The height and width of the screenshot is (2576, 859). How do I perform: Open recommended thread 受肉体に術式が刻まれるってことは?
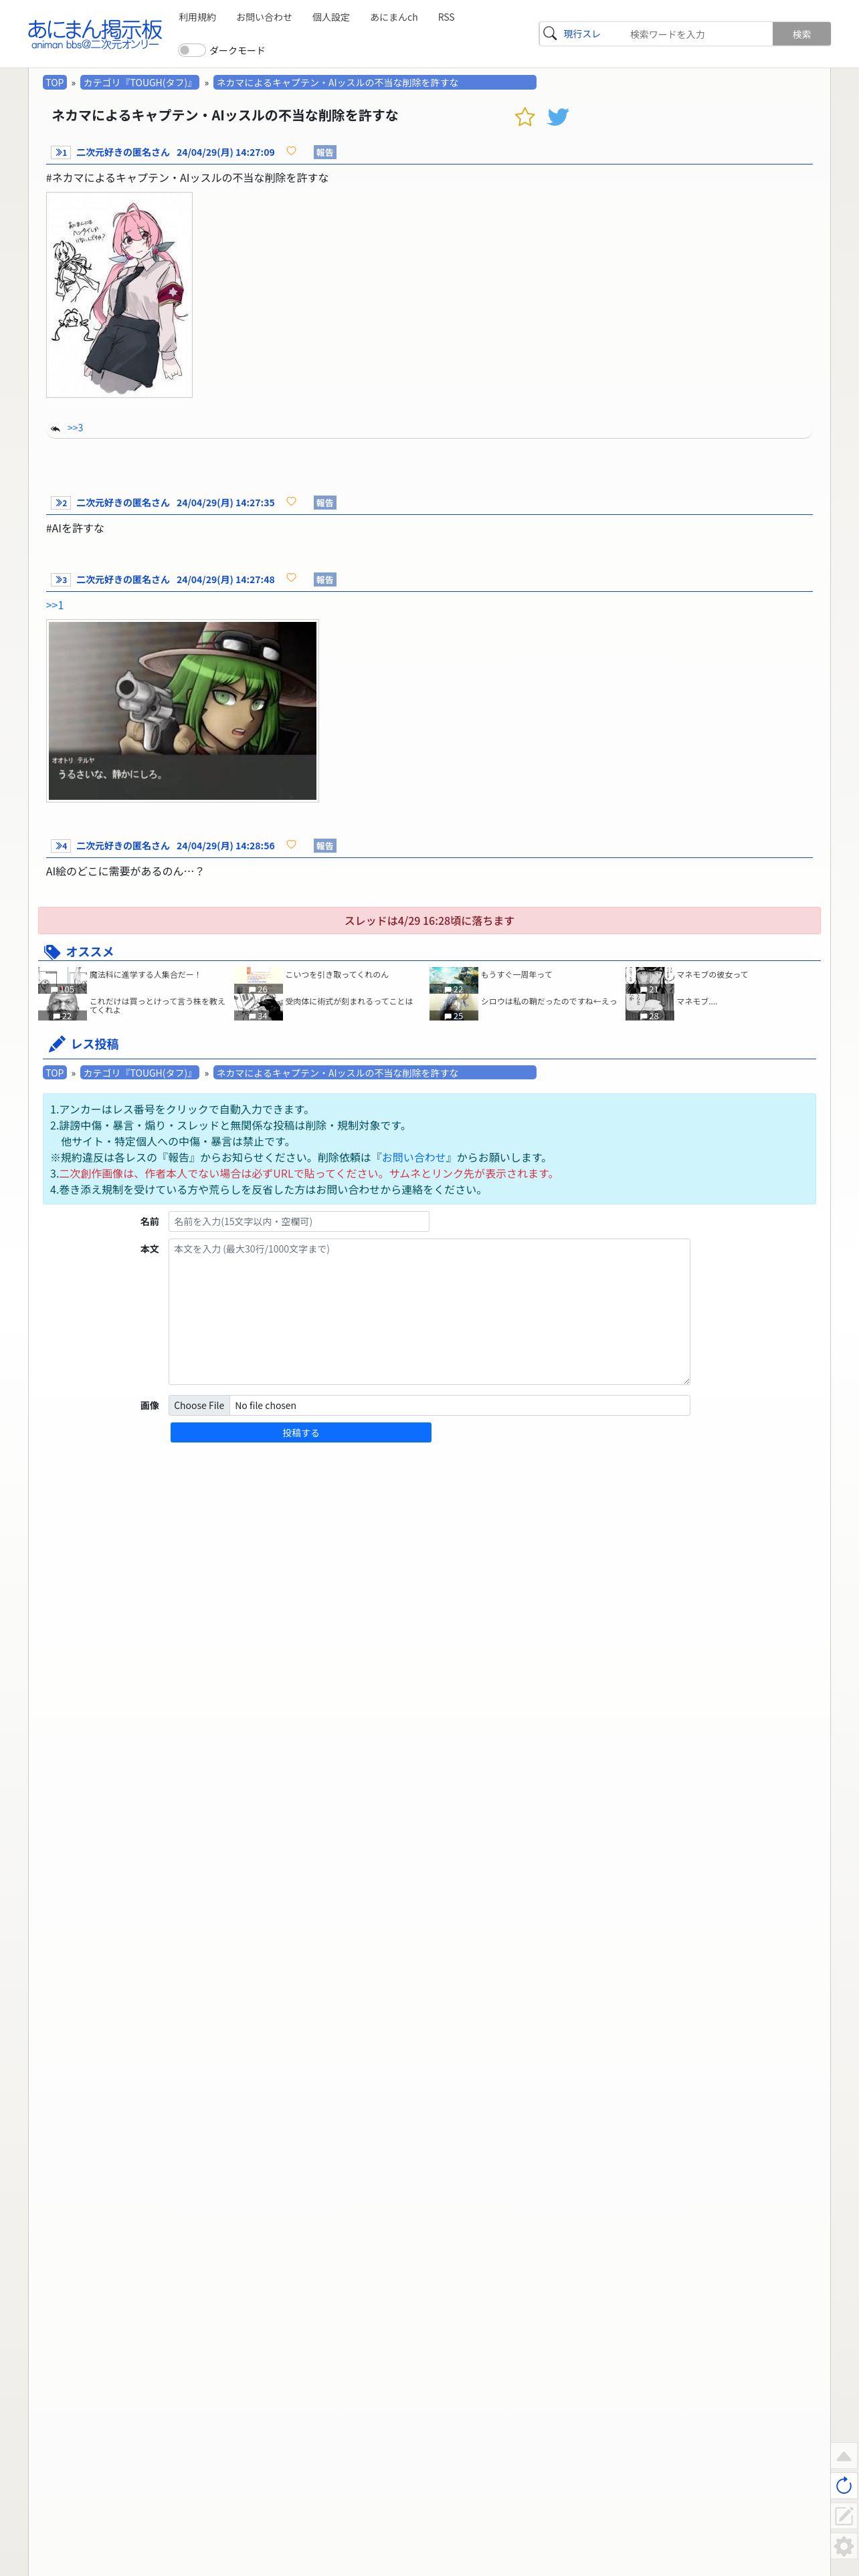pos(349,1001)
